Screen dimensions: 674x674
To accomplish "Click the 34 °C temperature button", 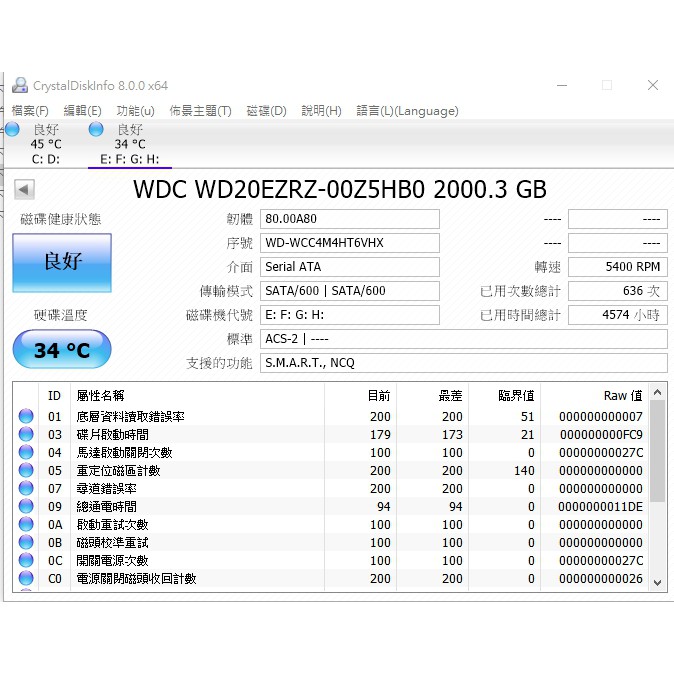I will [62, 350].
